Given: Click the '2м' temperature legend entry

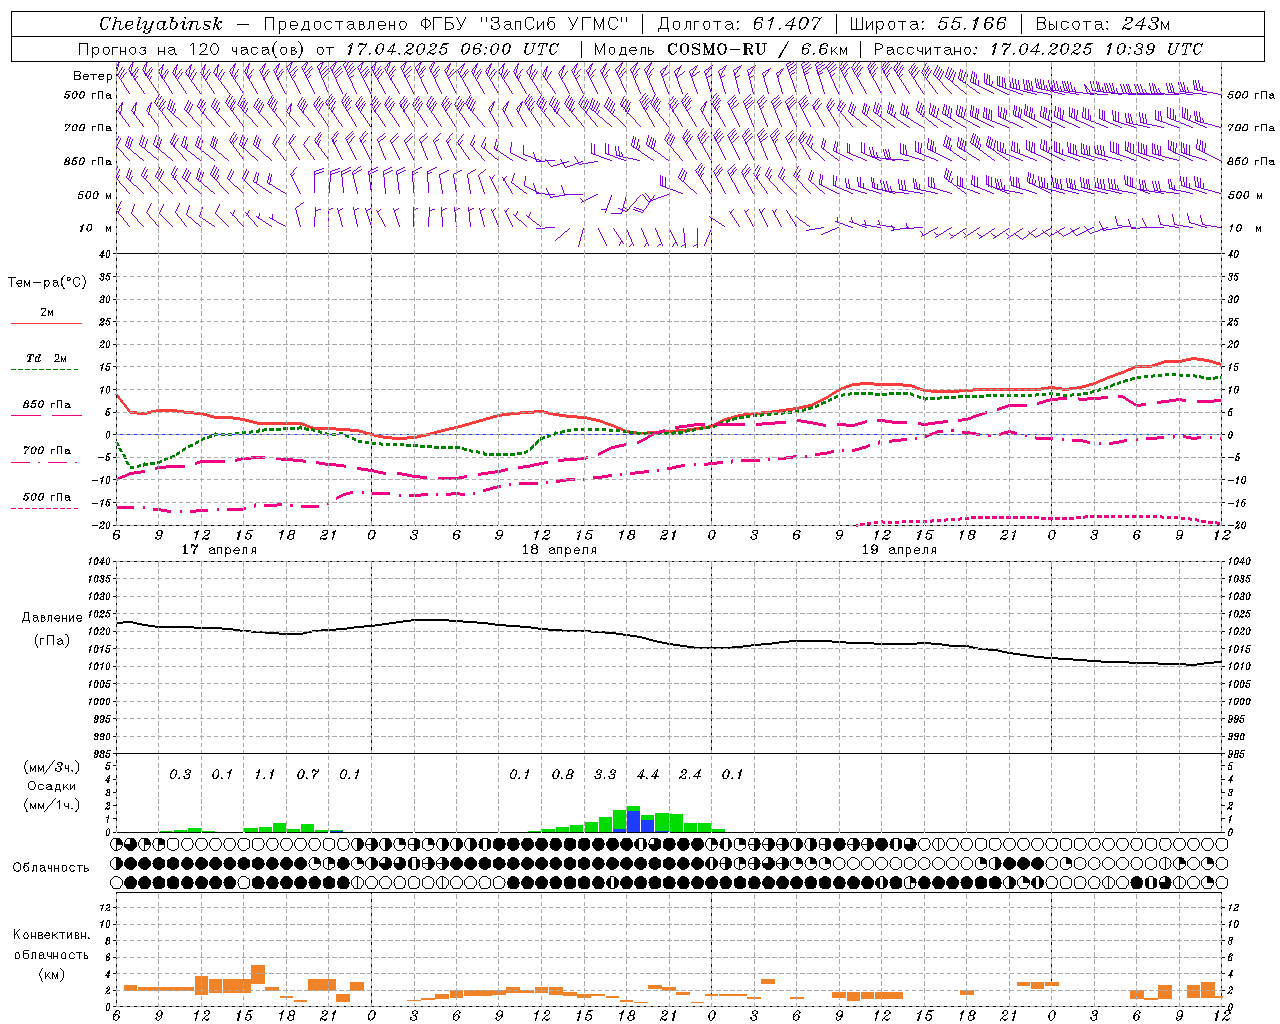Looking at the screenshot, I should 47,312.
